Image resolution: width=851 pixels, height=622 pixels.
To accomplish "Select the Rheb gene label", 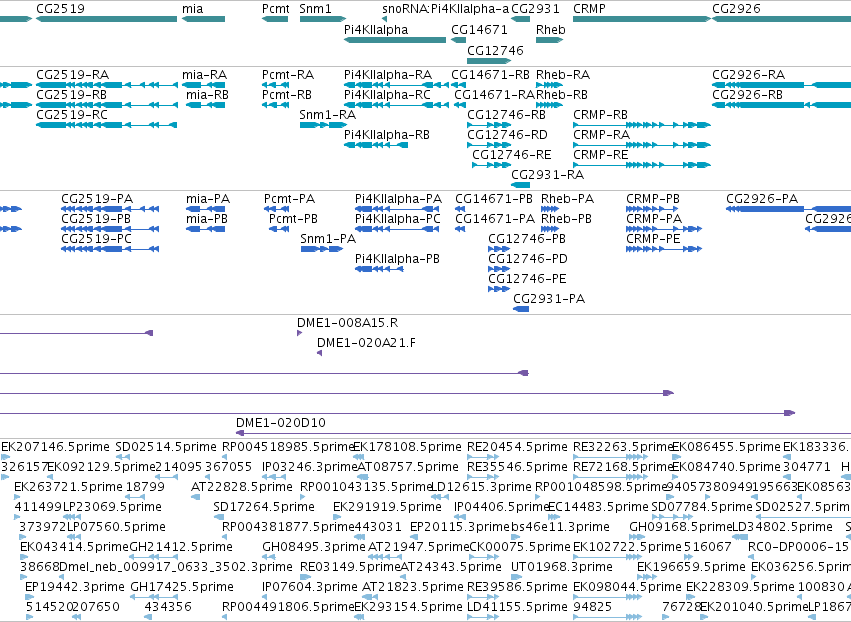I will pos(551,30).
